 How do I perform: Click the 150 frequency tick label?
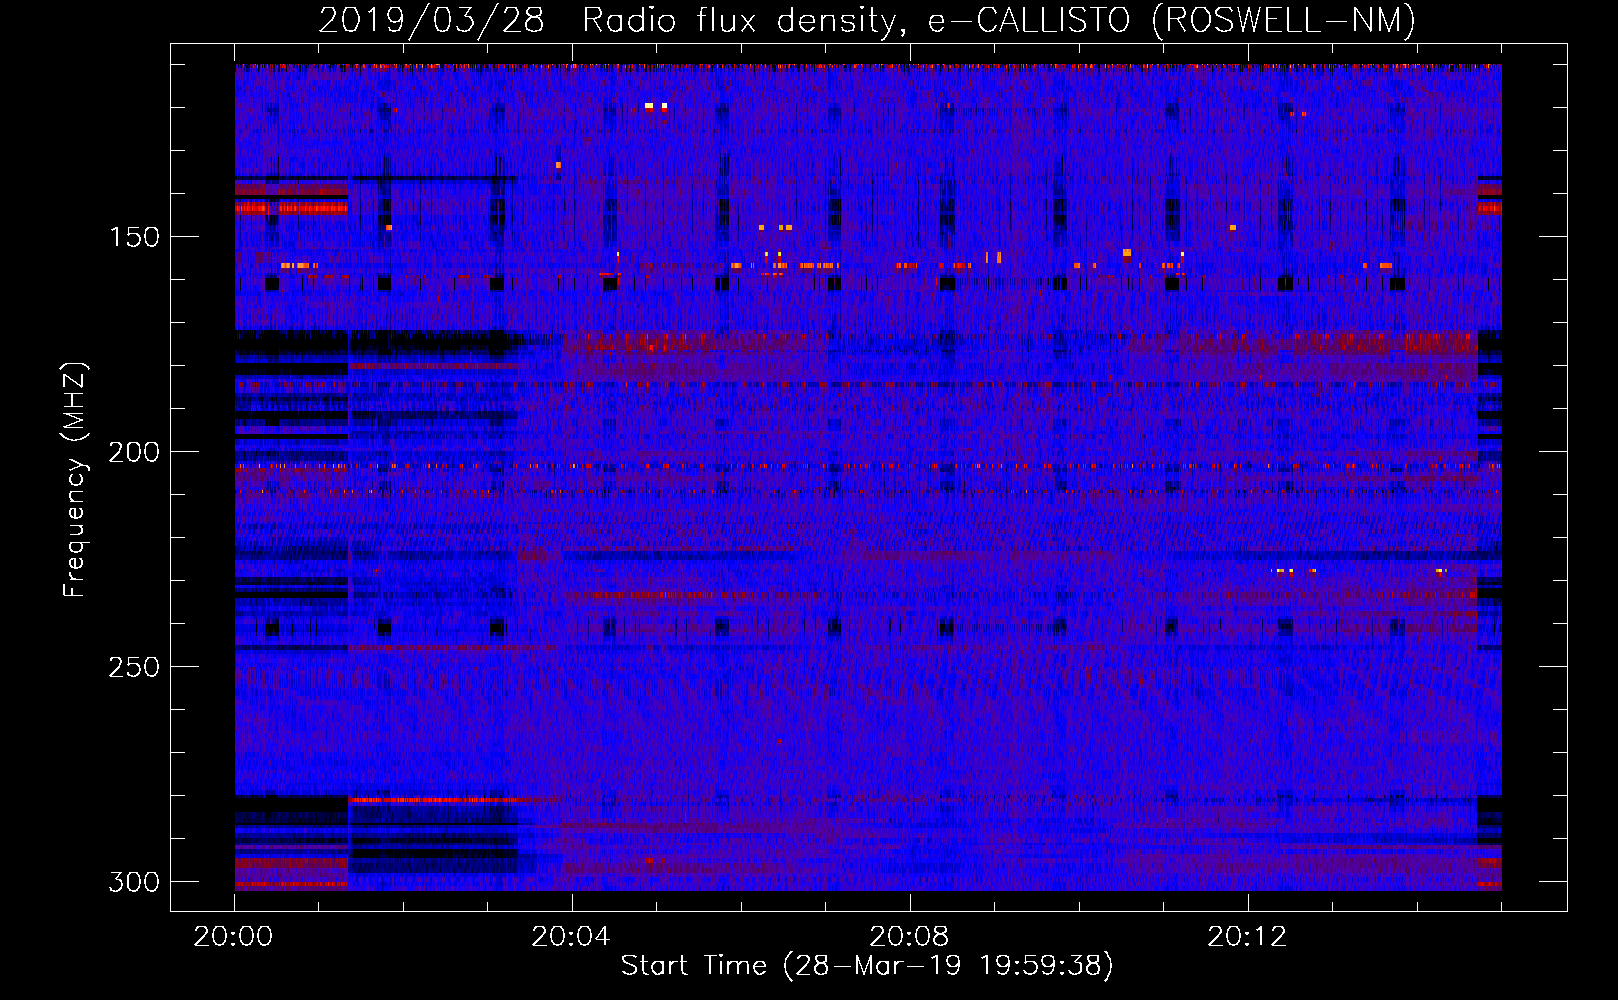pos(133,237)
